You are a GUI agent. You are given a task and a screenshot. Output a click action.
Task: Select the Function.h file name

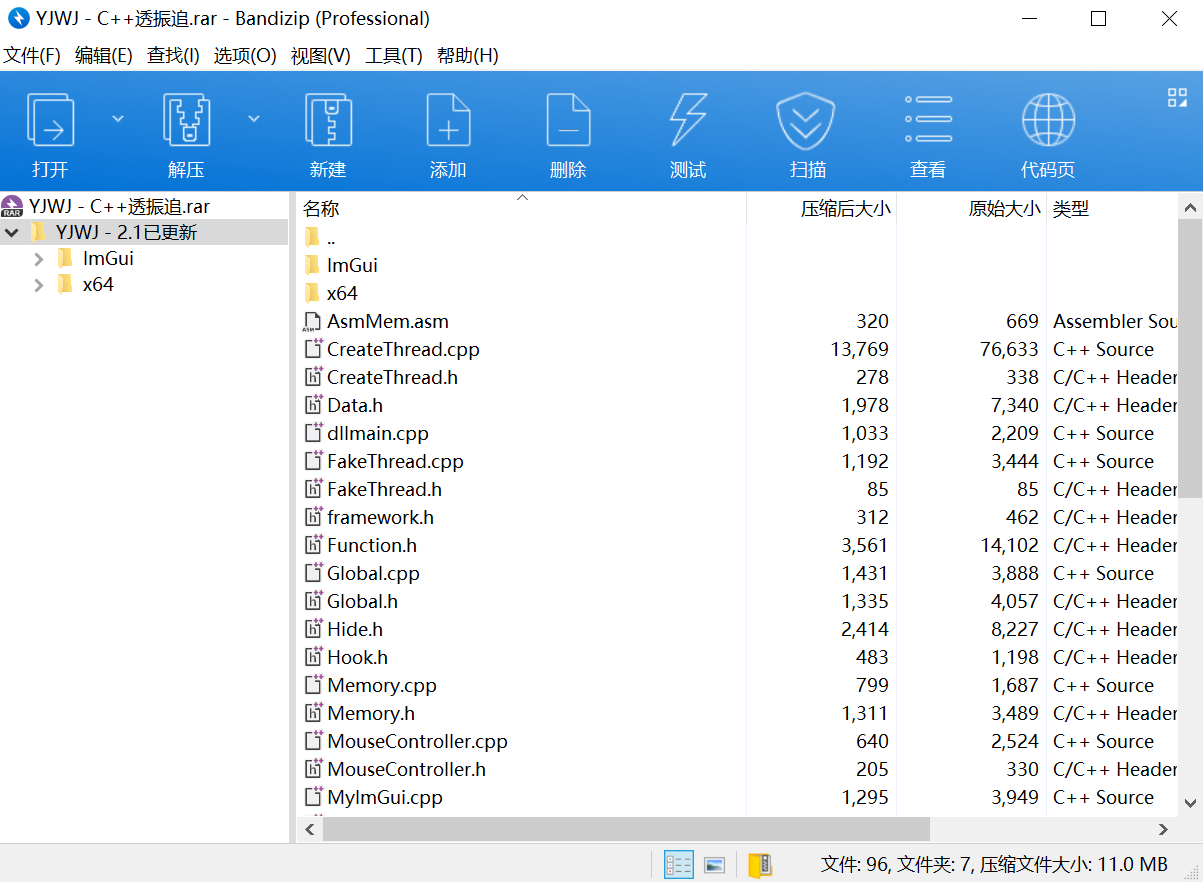[372, 545]
